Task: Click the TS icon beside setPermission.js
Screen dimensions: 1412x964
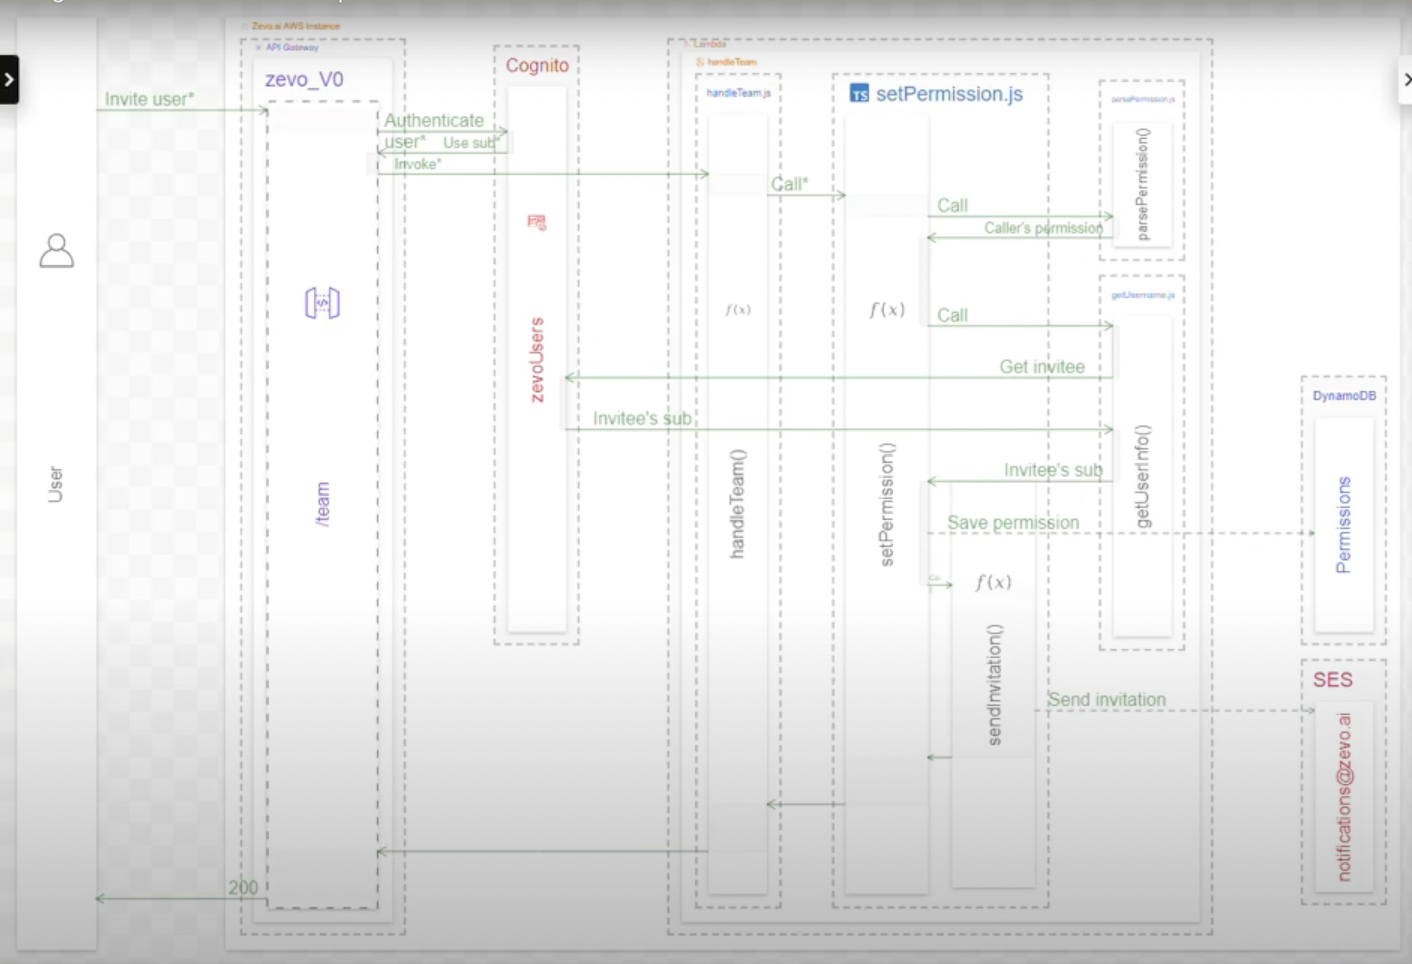Action: click(x=859, y=94)
